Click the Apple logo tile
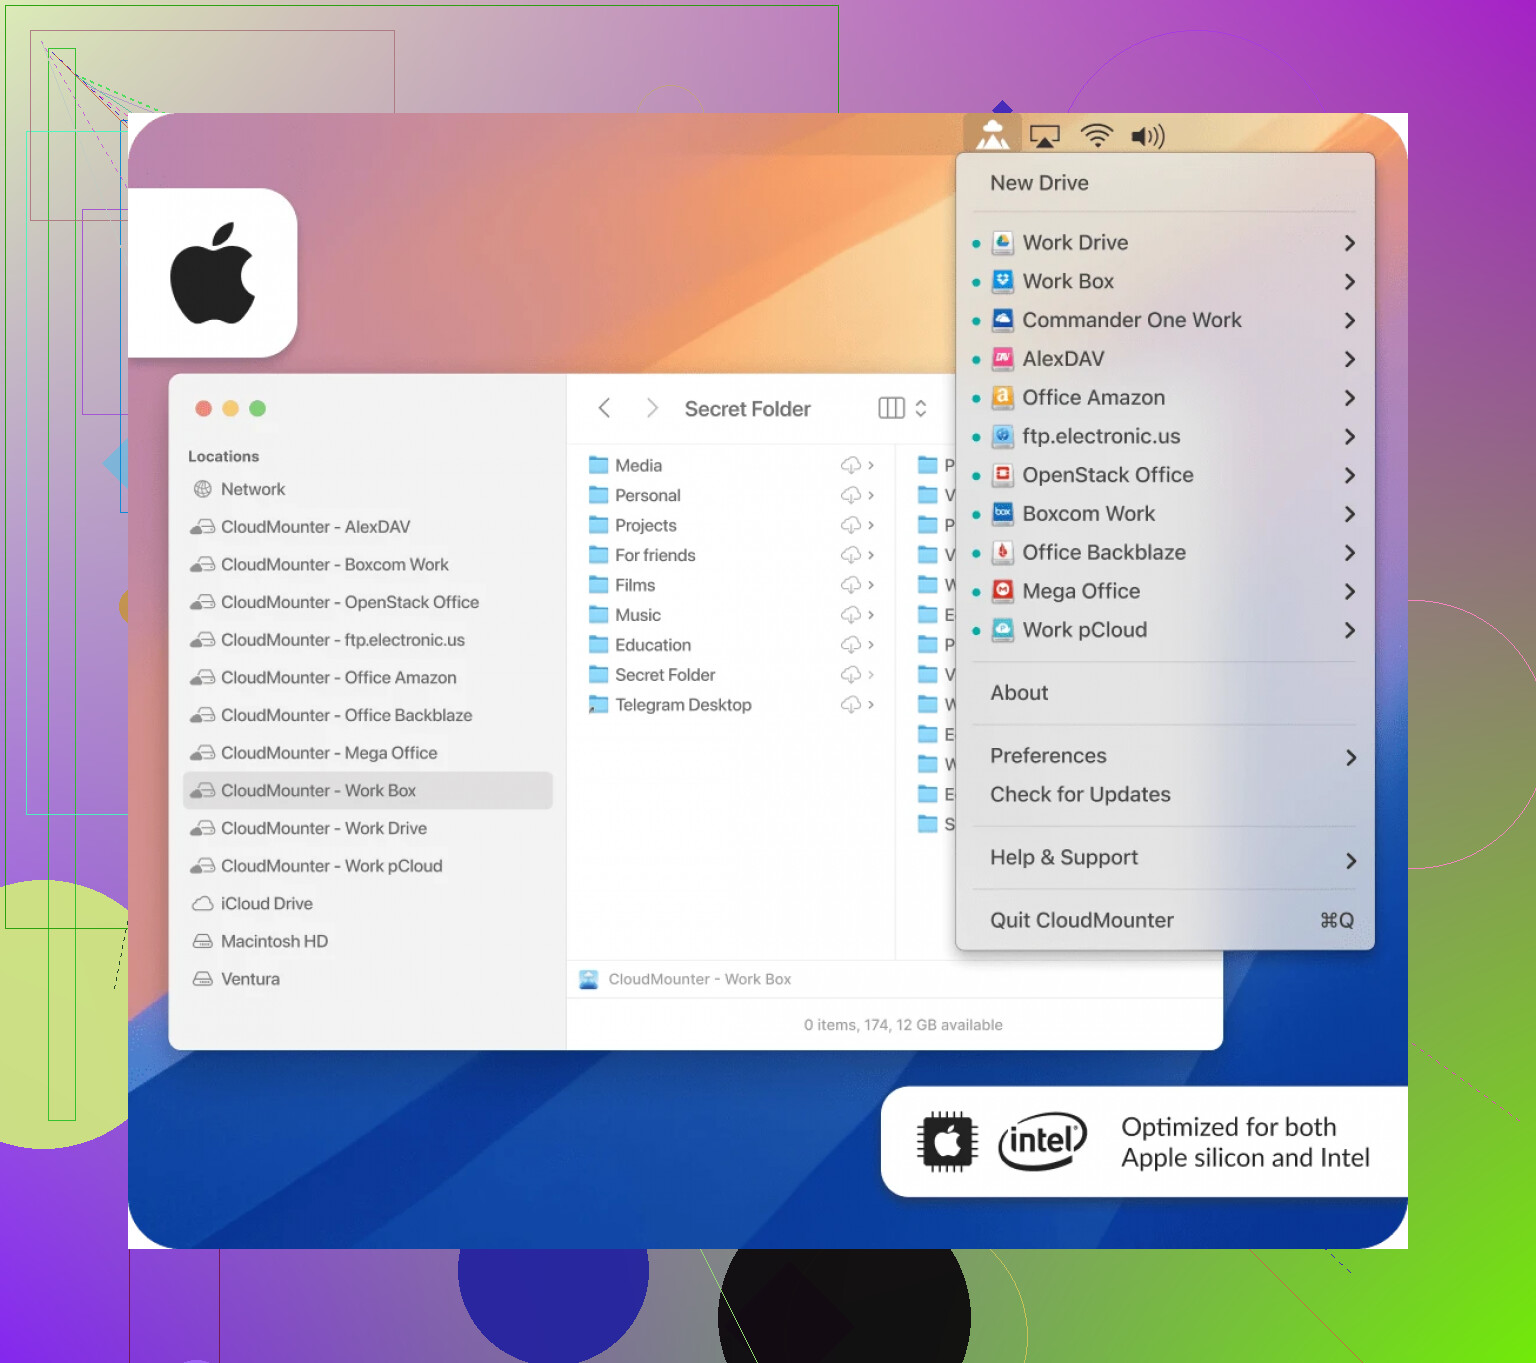 (213, 273)
